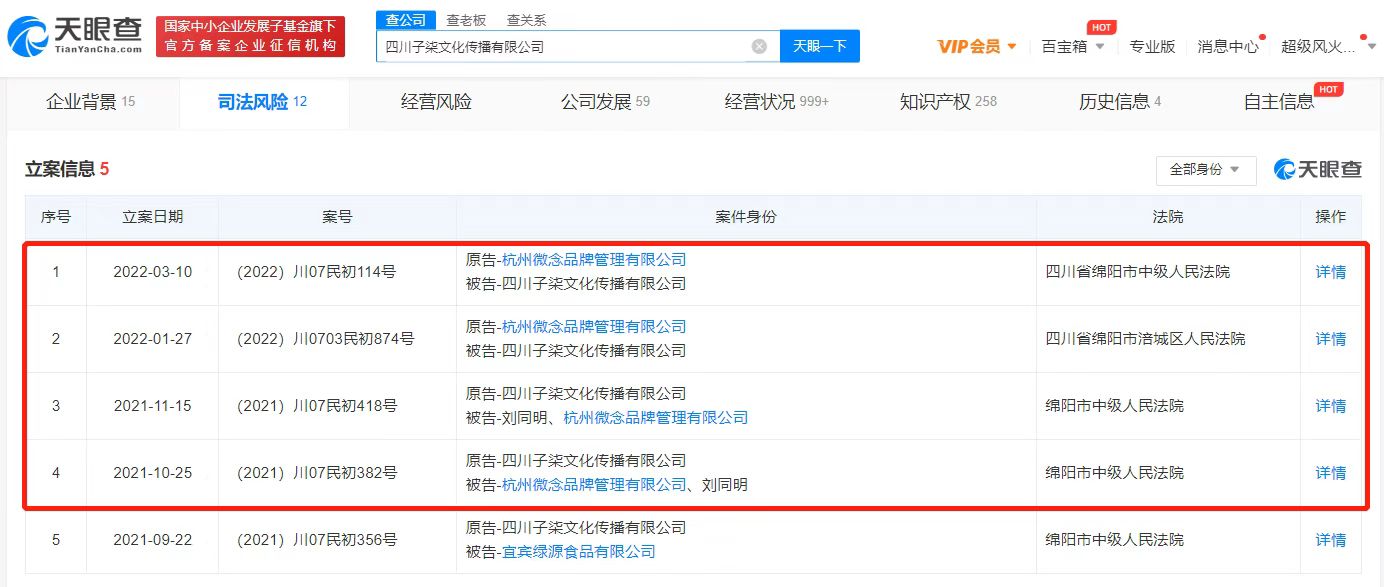Select the 企业背景 tab
The image size is (1384, 587).
[x=91, y=102]
